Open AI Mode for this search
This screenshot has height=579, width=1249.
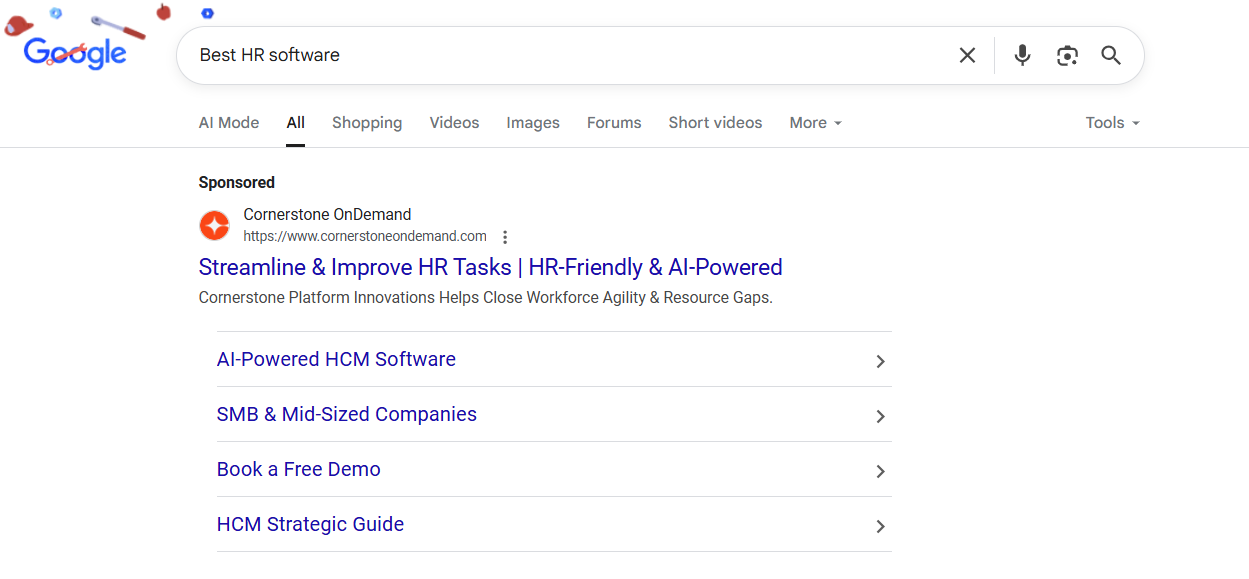point(228,122)
